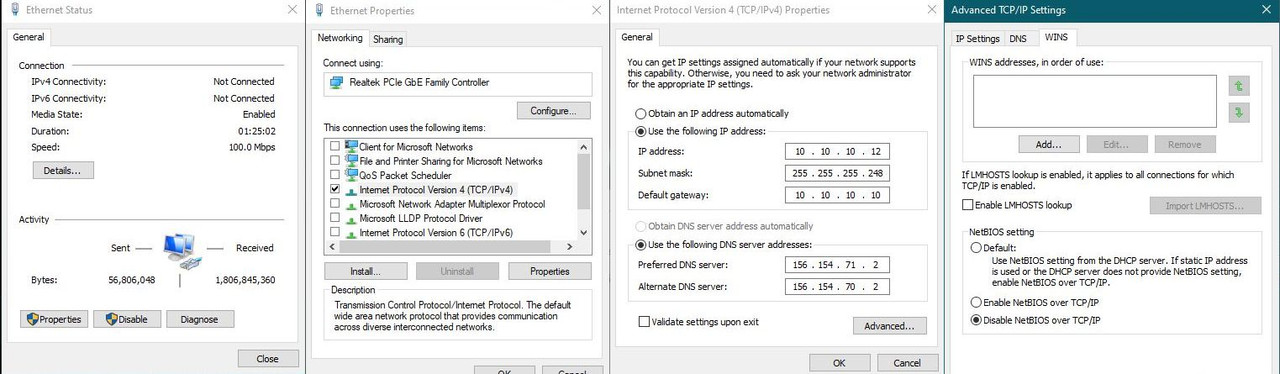Viewport: 1280px width, 374px height.
Task: Select Use the following DNS server addresses
Action: point(641,245)
